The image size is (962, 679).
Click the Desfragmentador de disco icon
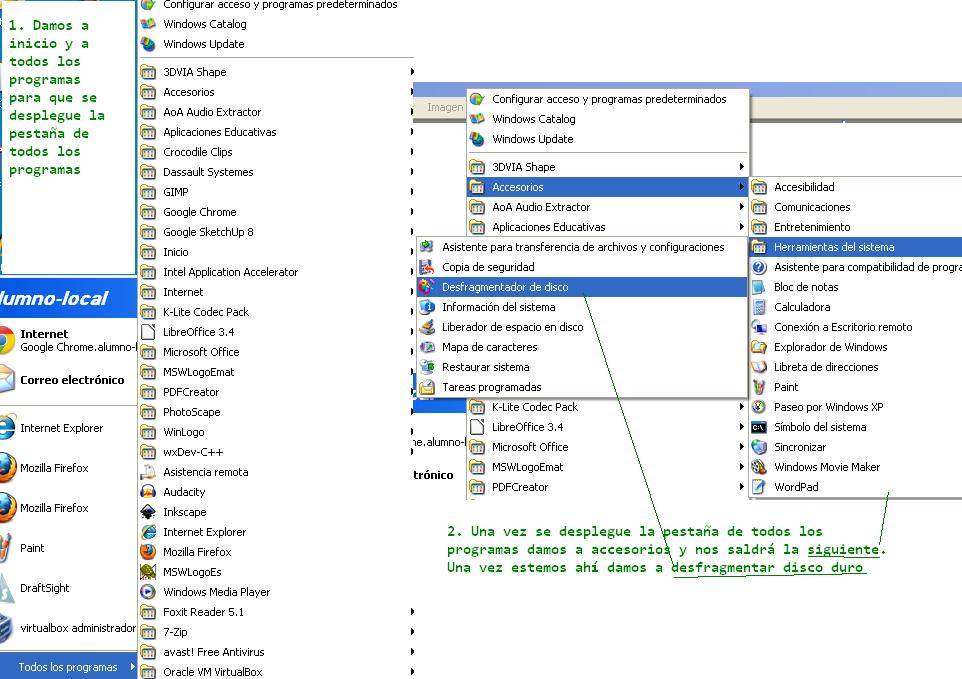(426, 286)
